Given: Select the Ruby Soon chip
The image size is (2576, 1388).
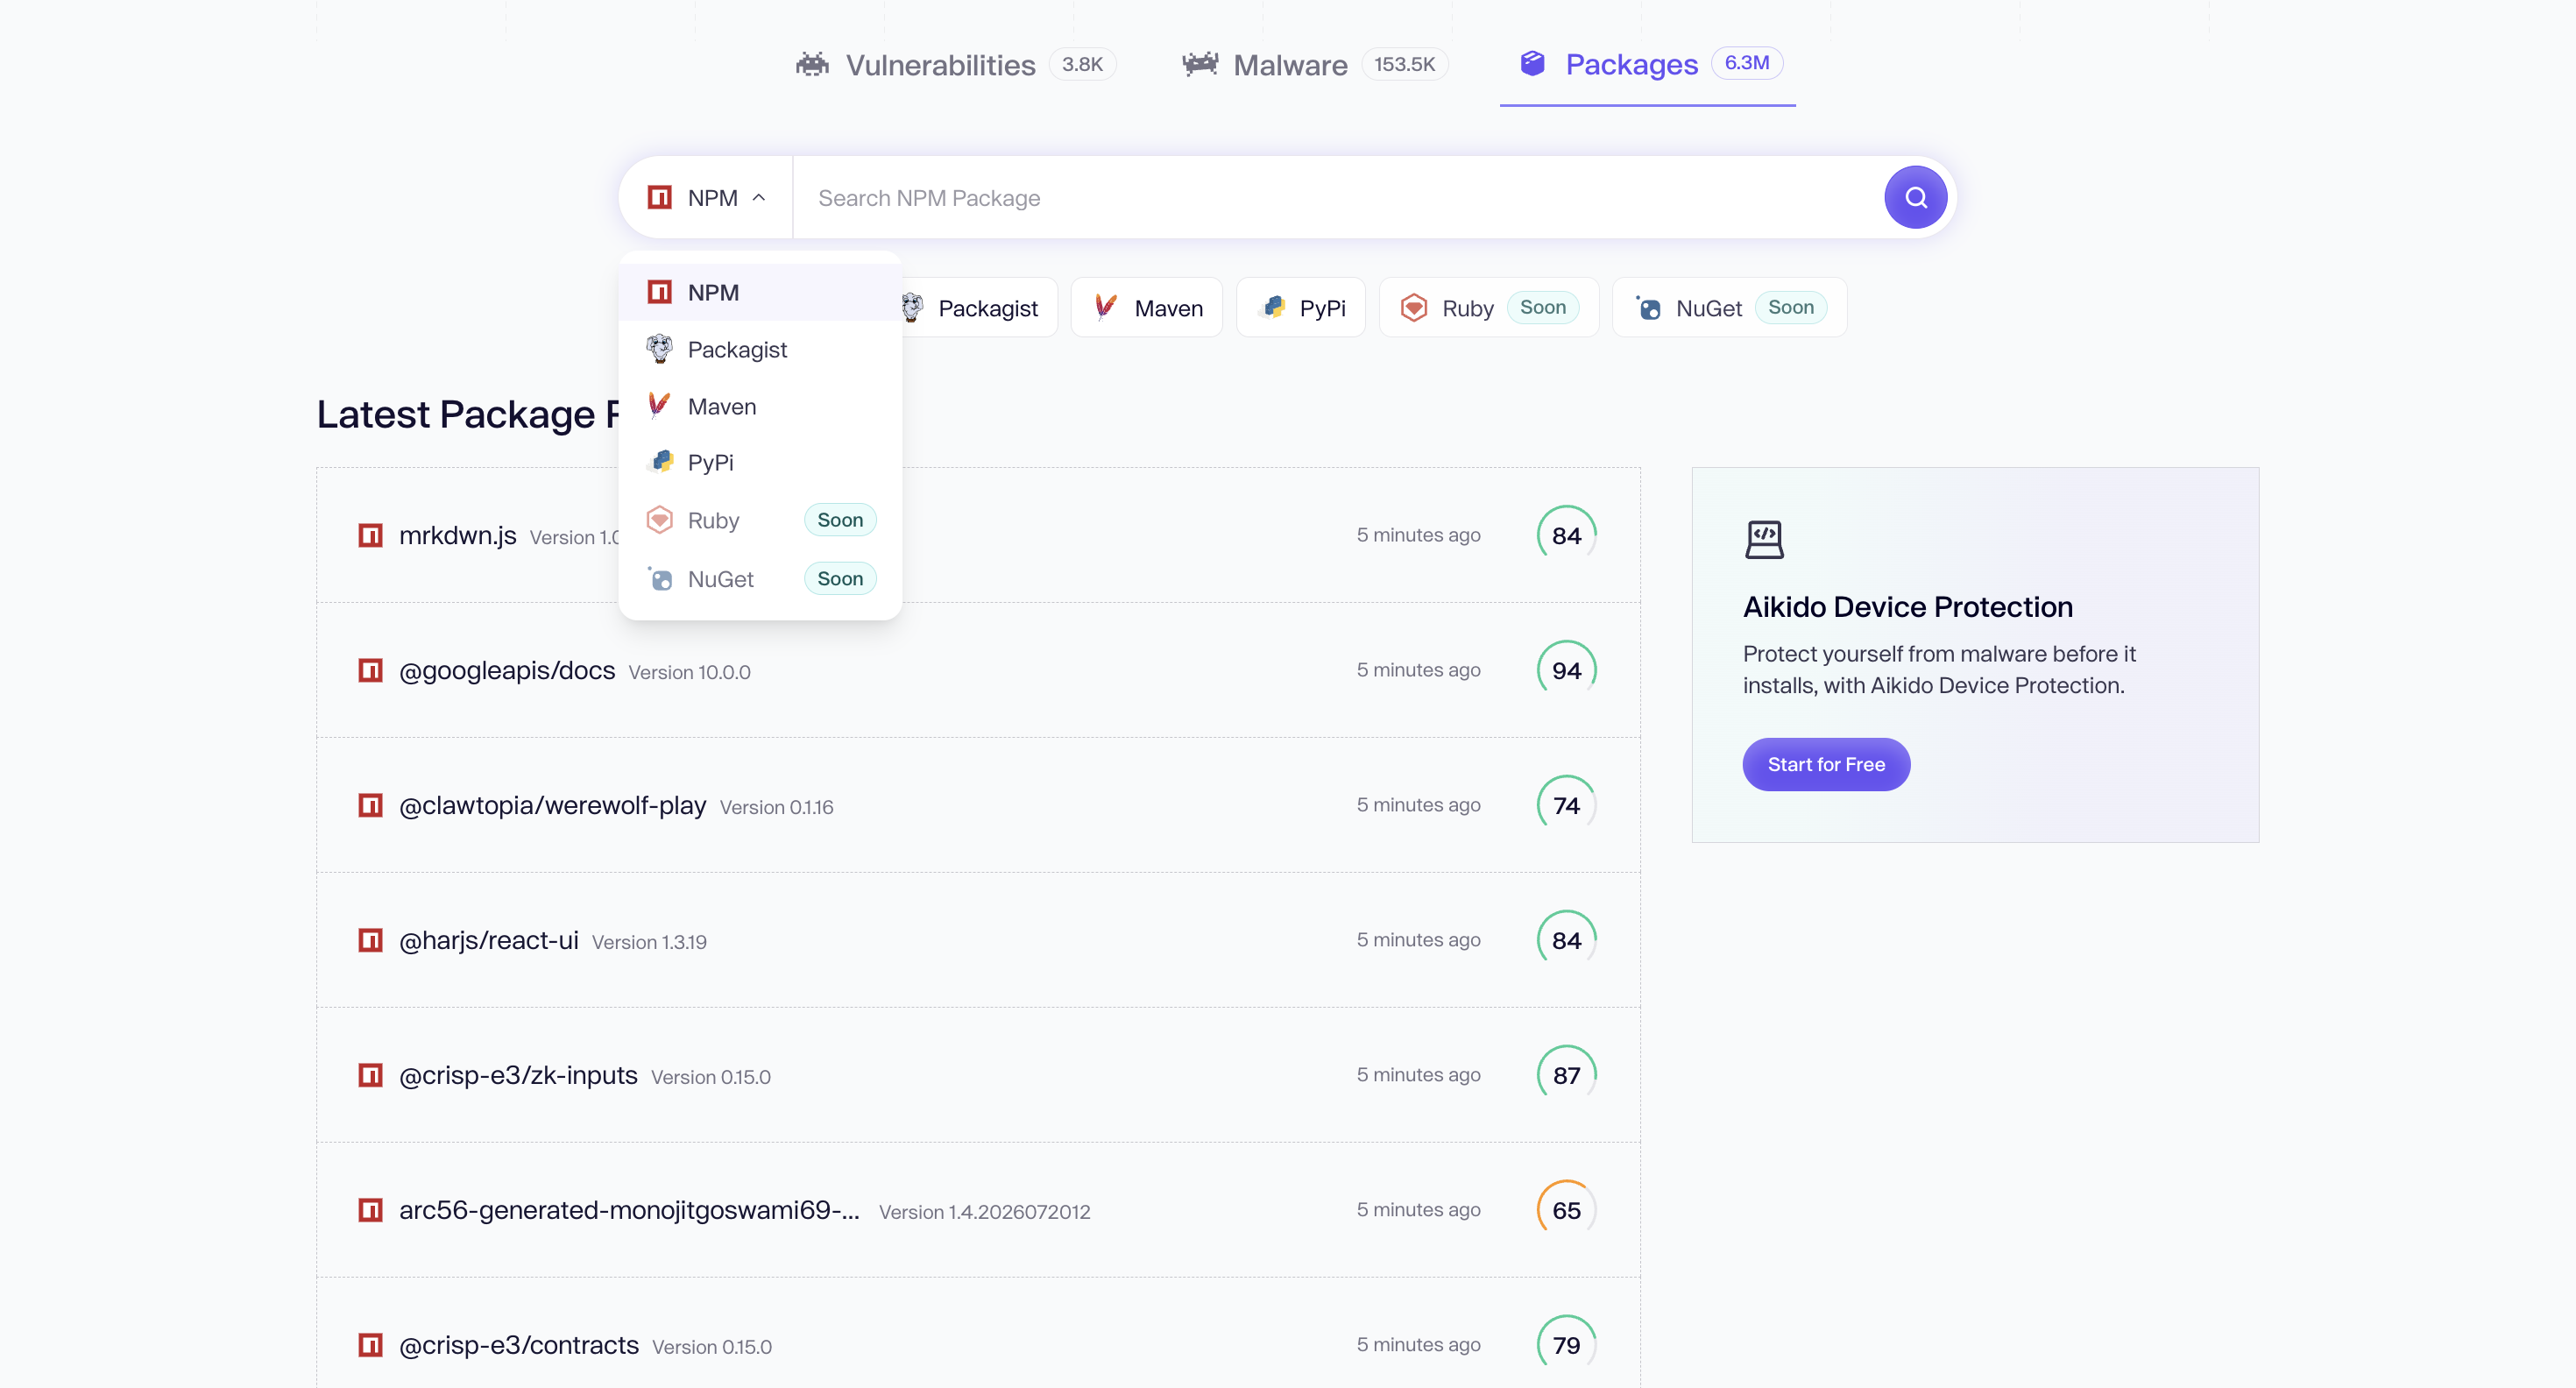Looking at the screenshot, I should [1489, 307].
